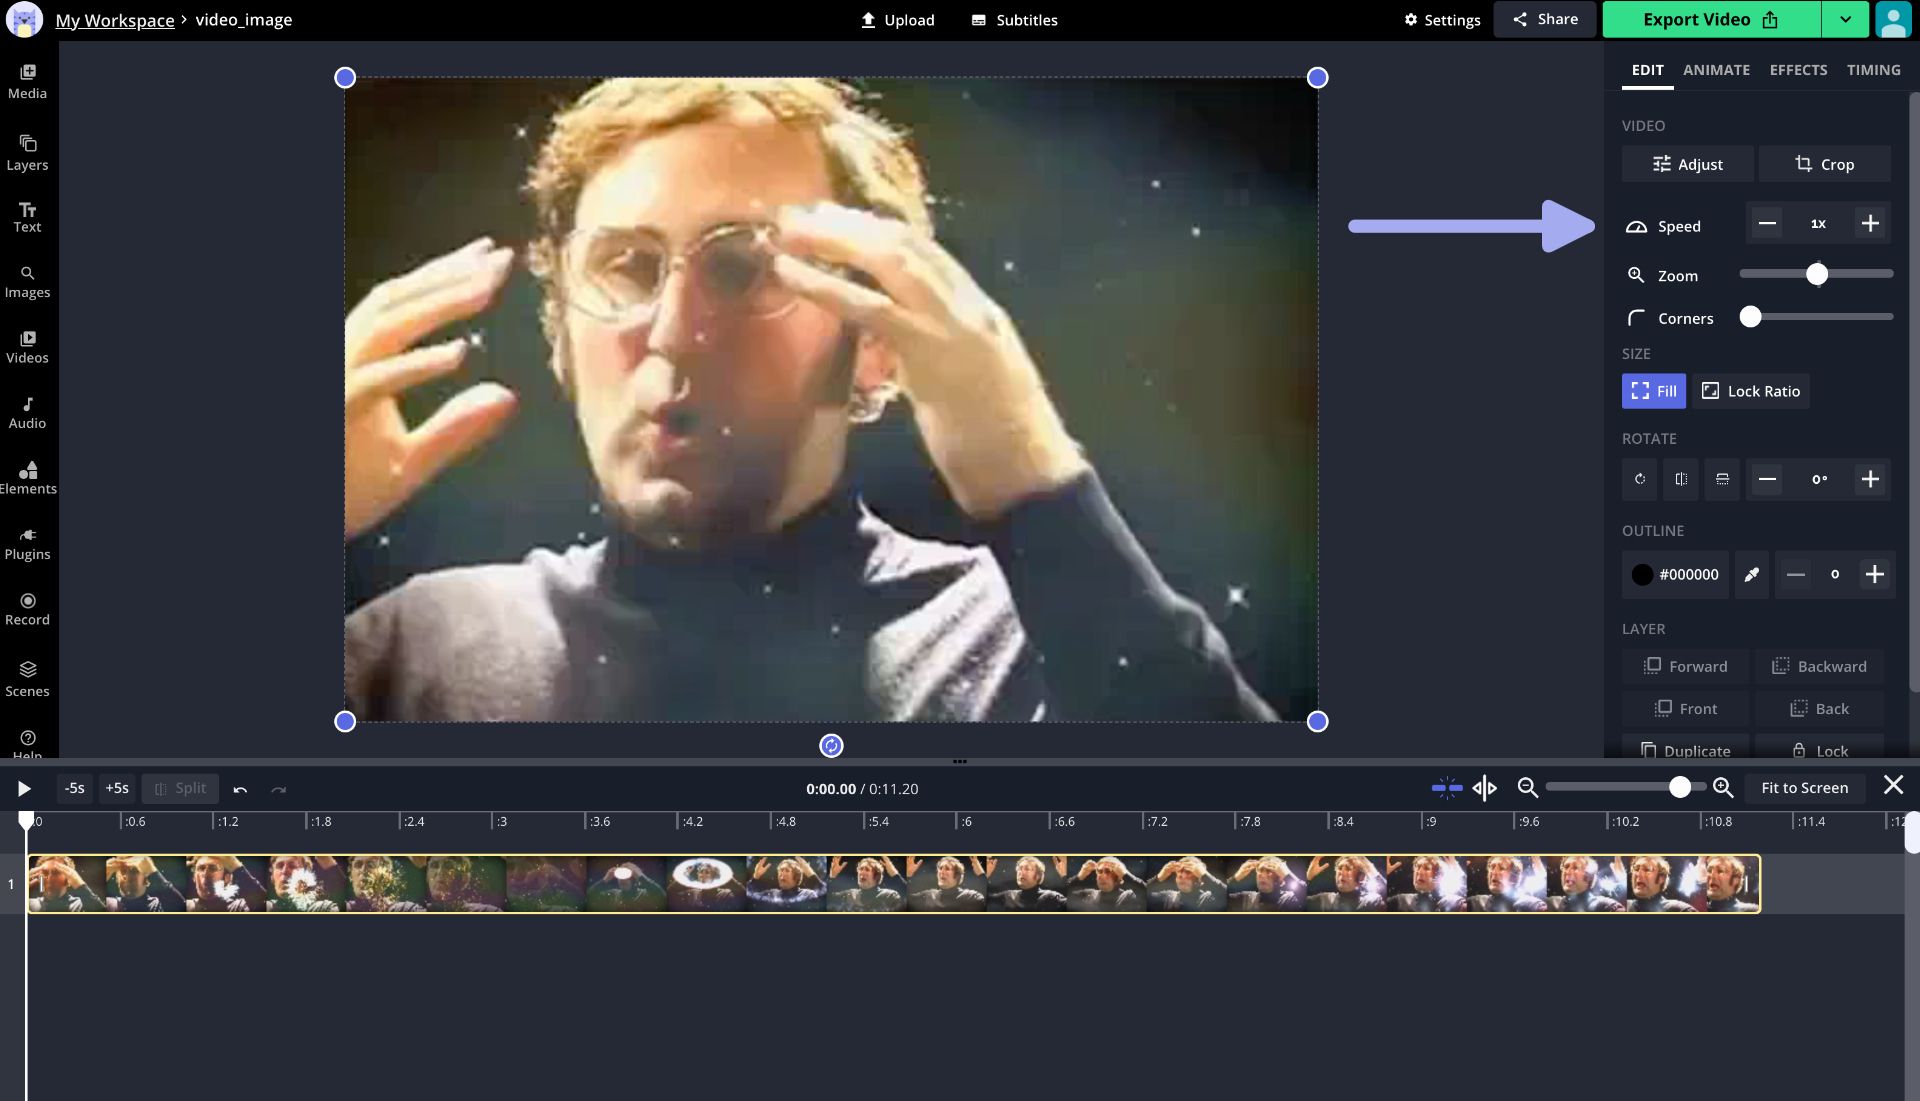Viewport: 1920px width, 1101px height.
Task: Toggle the Fill size option
Action: (x=1653, y=391)
